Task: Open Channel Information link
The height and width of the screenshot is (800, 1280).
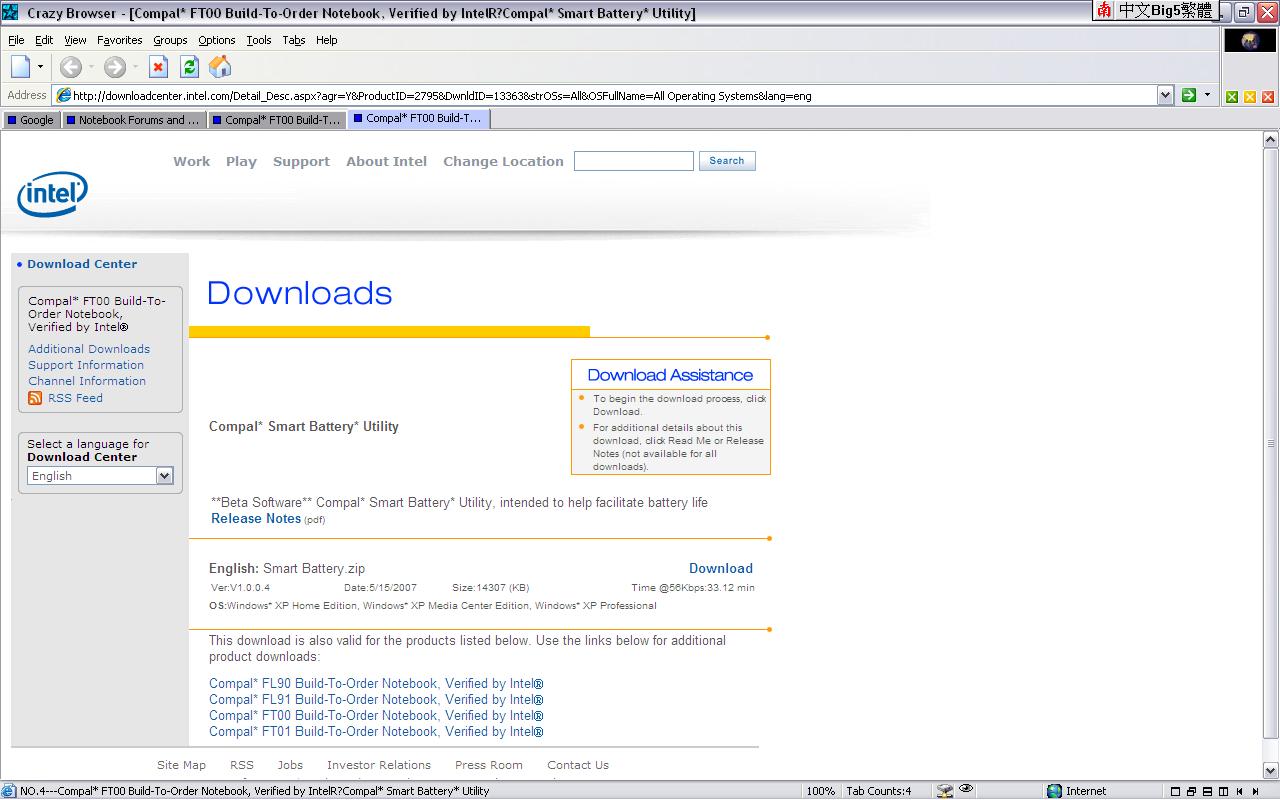Action: click(x=87, y=381)
